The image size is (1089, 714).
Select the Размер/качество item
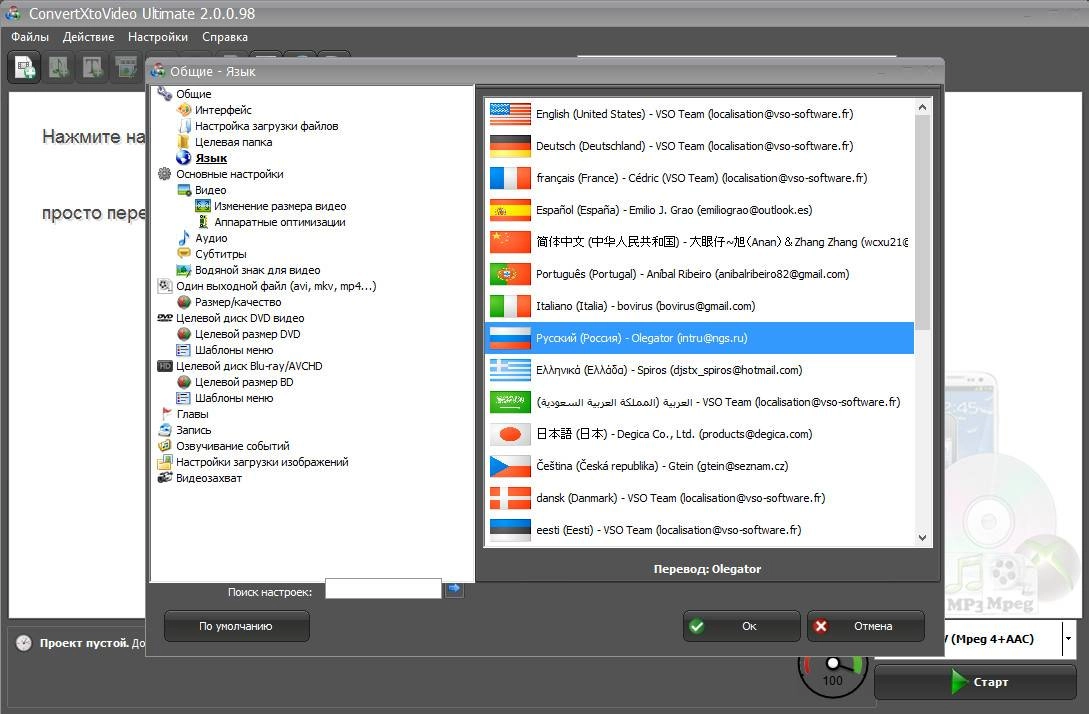(x=238, y=301)
